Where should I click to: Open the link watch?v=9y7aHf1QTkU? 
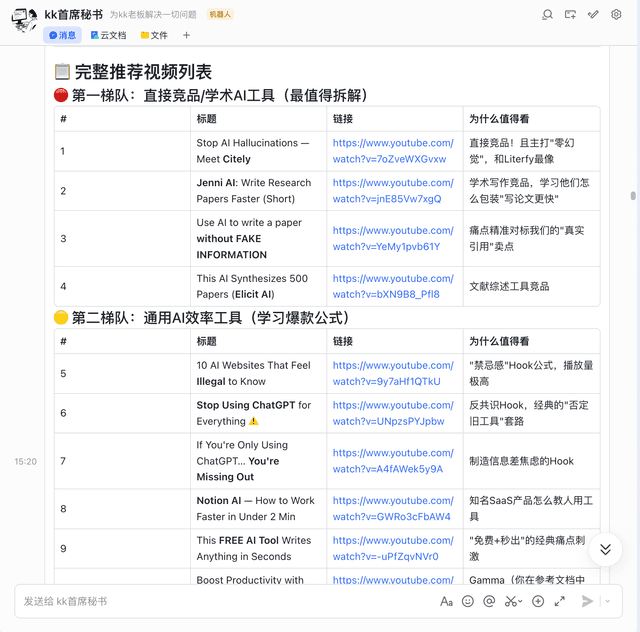(393, 373)
